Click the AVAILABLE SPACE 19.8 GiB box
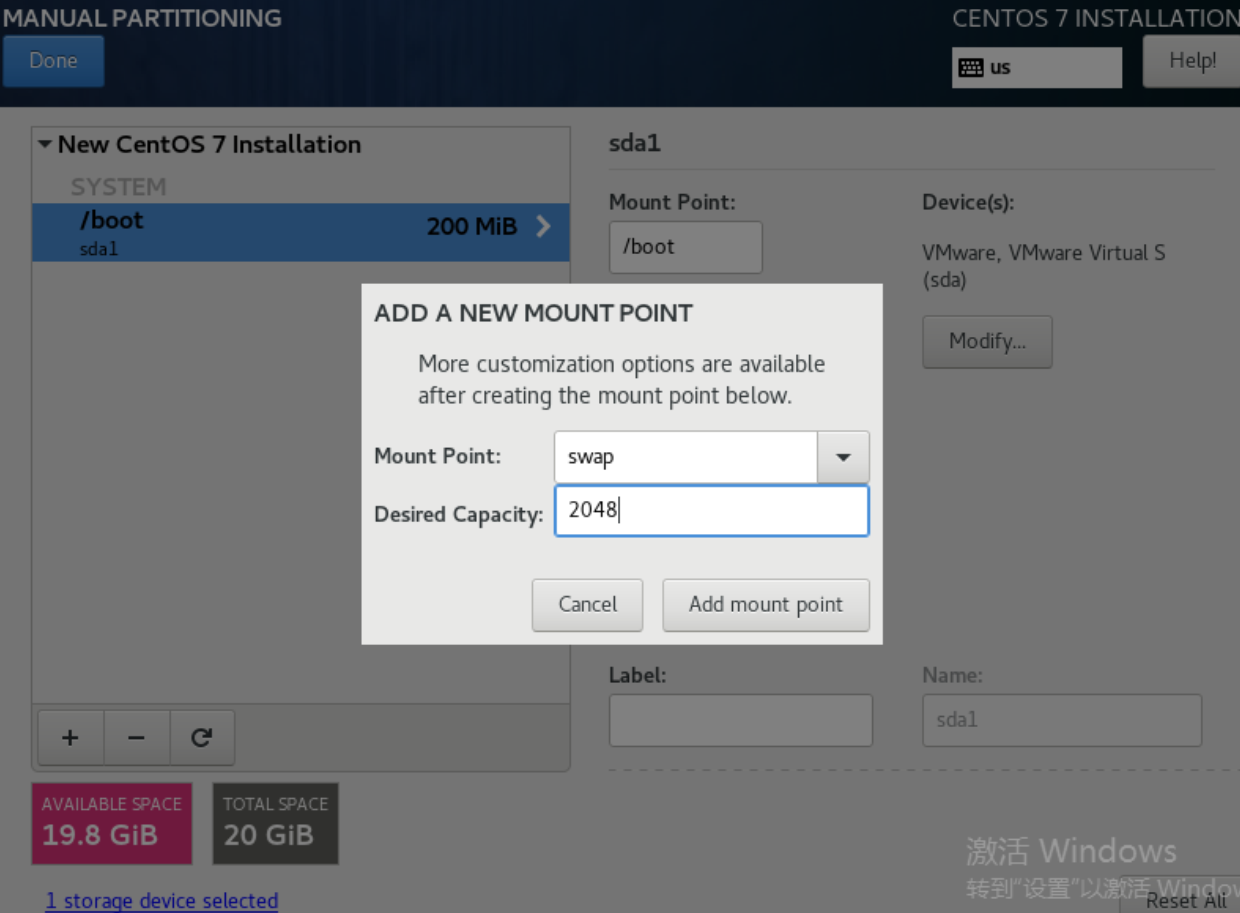 tap(112, 823)
